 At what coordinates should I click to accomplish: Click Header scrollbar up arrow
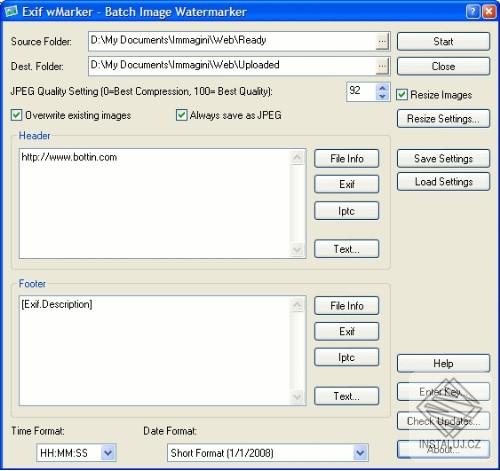pos(297,157)
